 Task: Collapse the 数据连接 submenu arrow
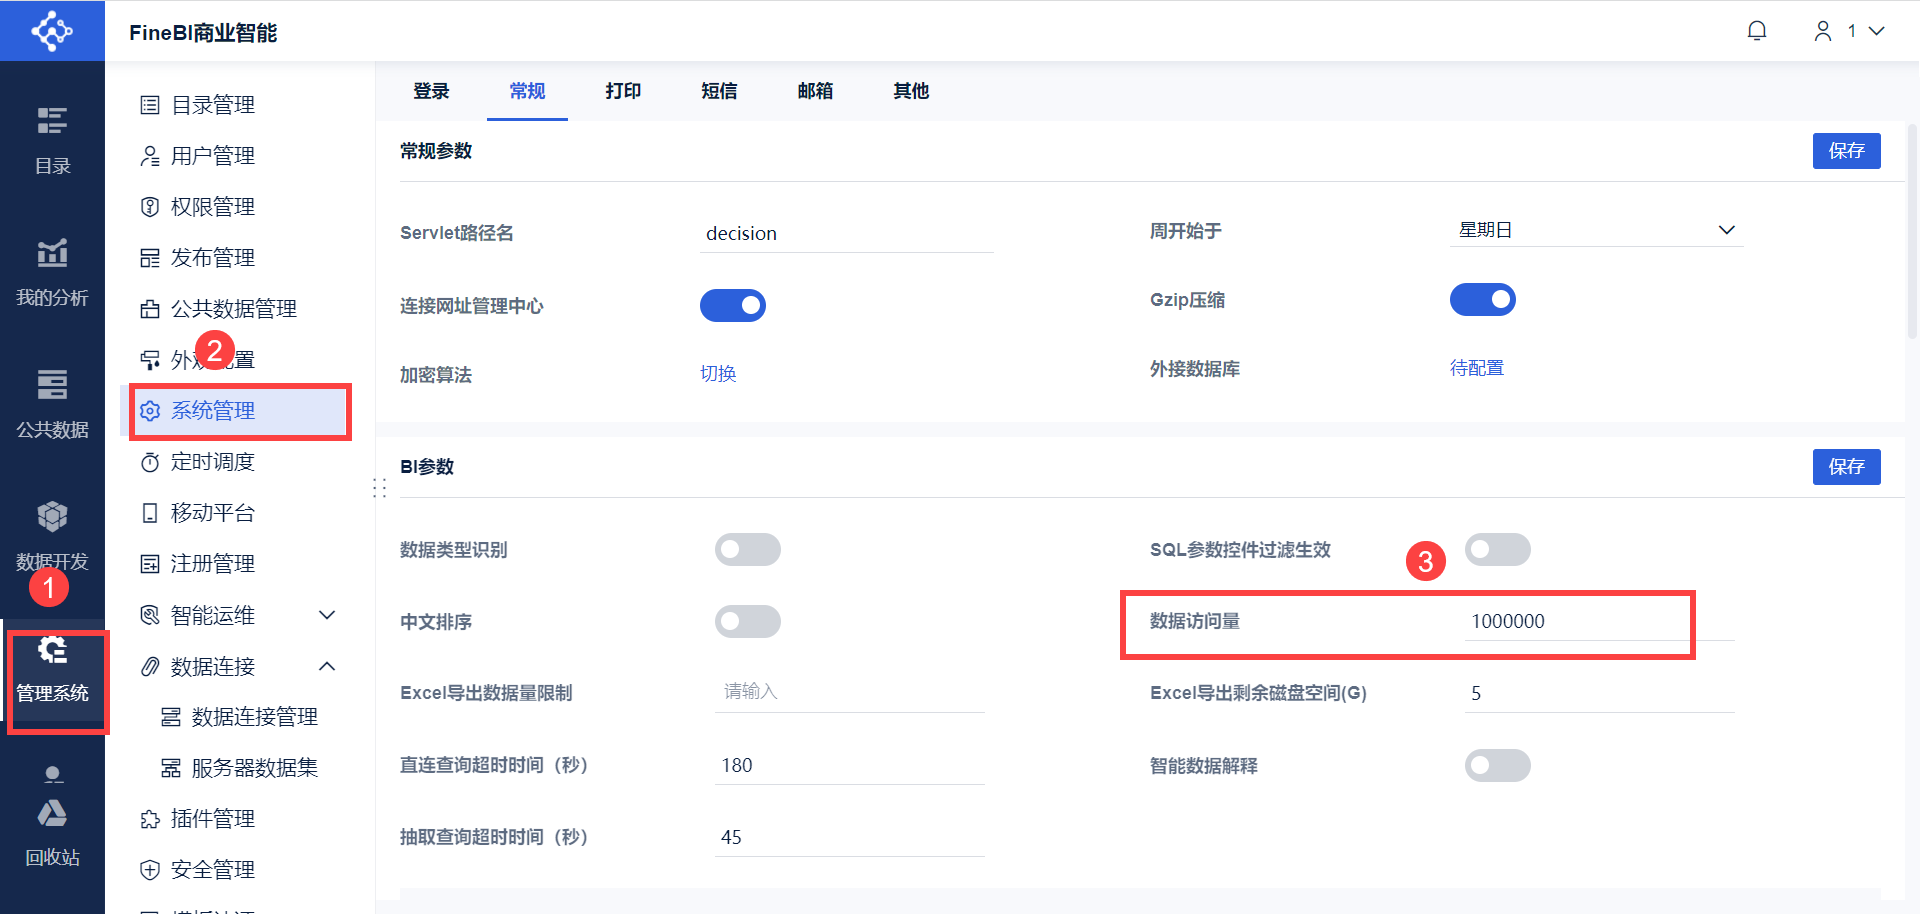tap(327, 666)
